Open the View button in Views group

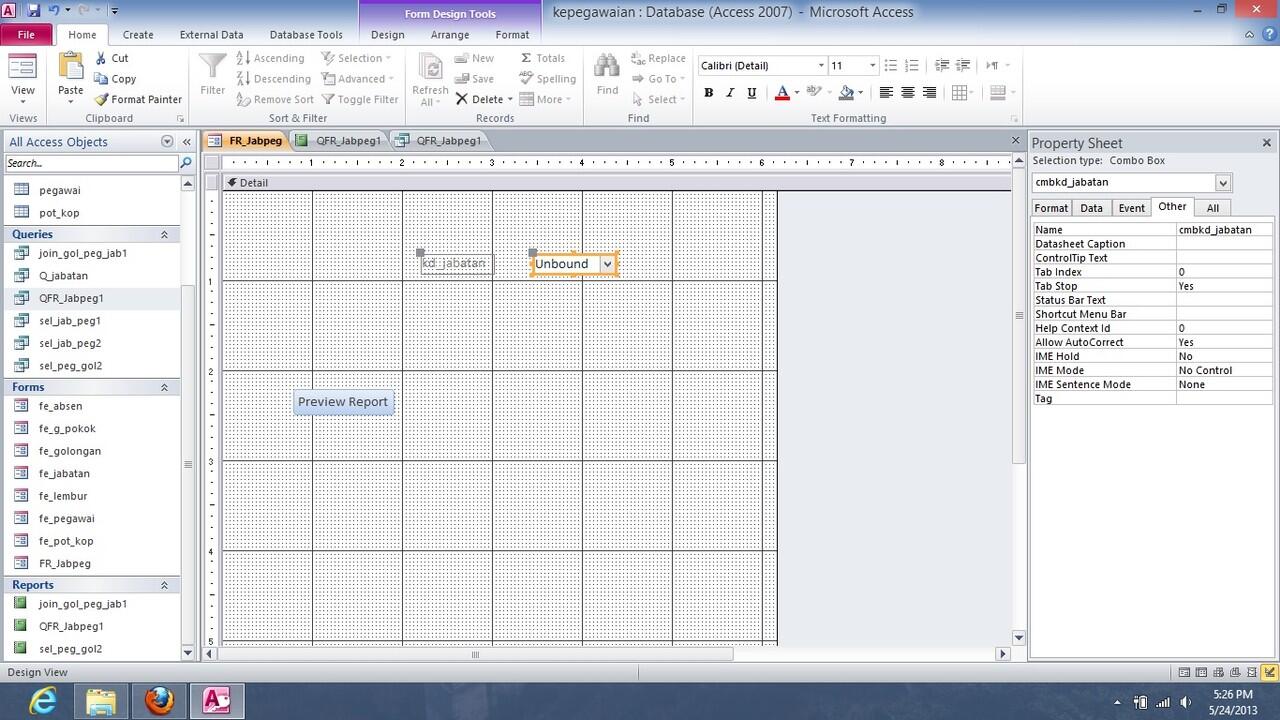[x=22, y=80]
